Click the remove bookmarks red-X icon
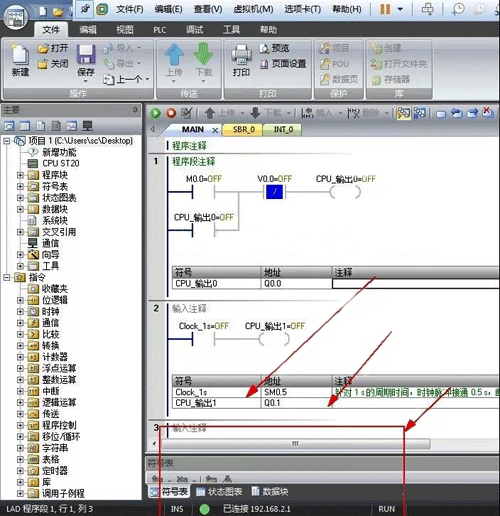Viewport: 500px width, 516px height. 488,113
